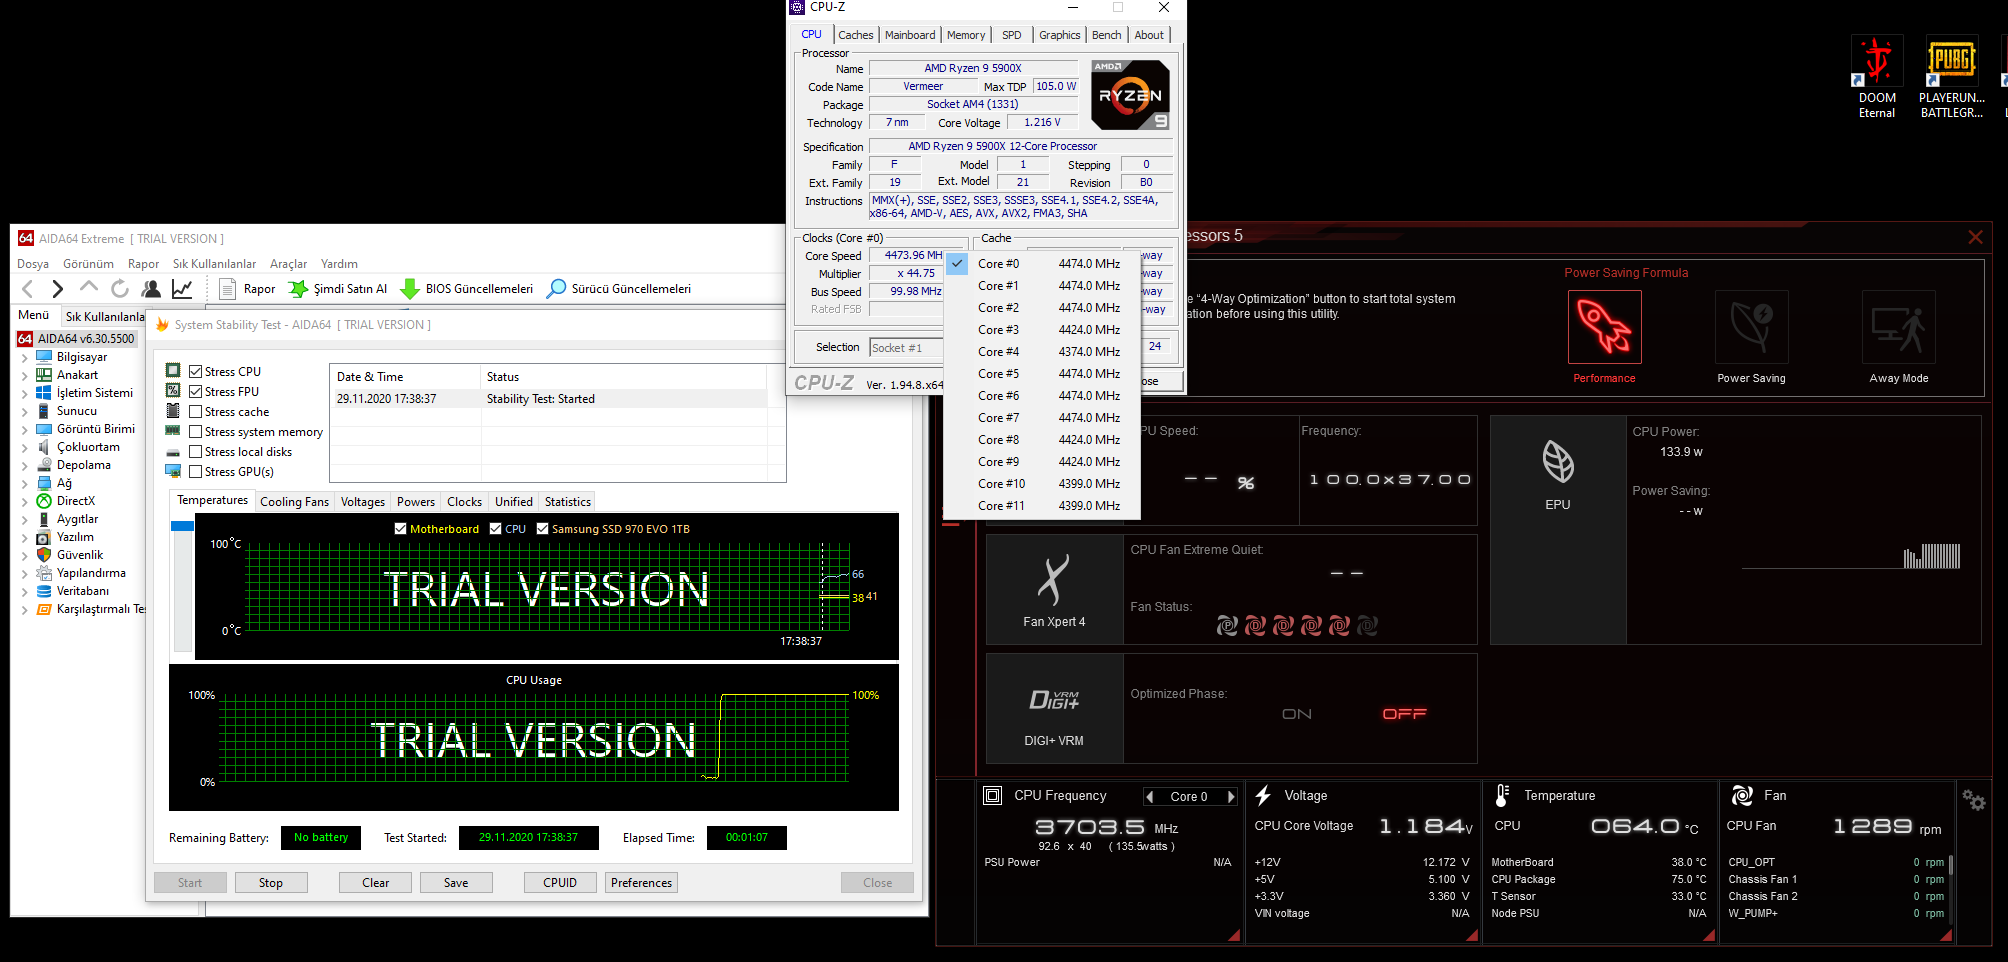This screenshot has height=962, width=2008.
Task: Open the Fan Xpert 4 panel
Action: point(1054,590)
